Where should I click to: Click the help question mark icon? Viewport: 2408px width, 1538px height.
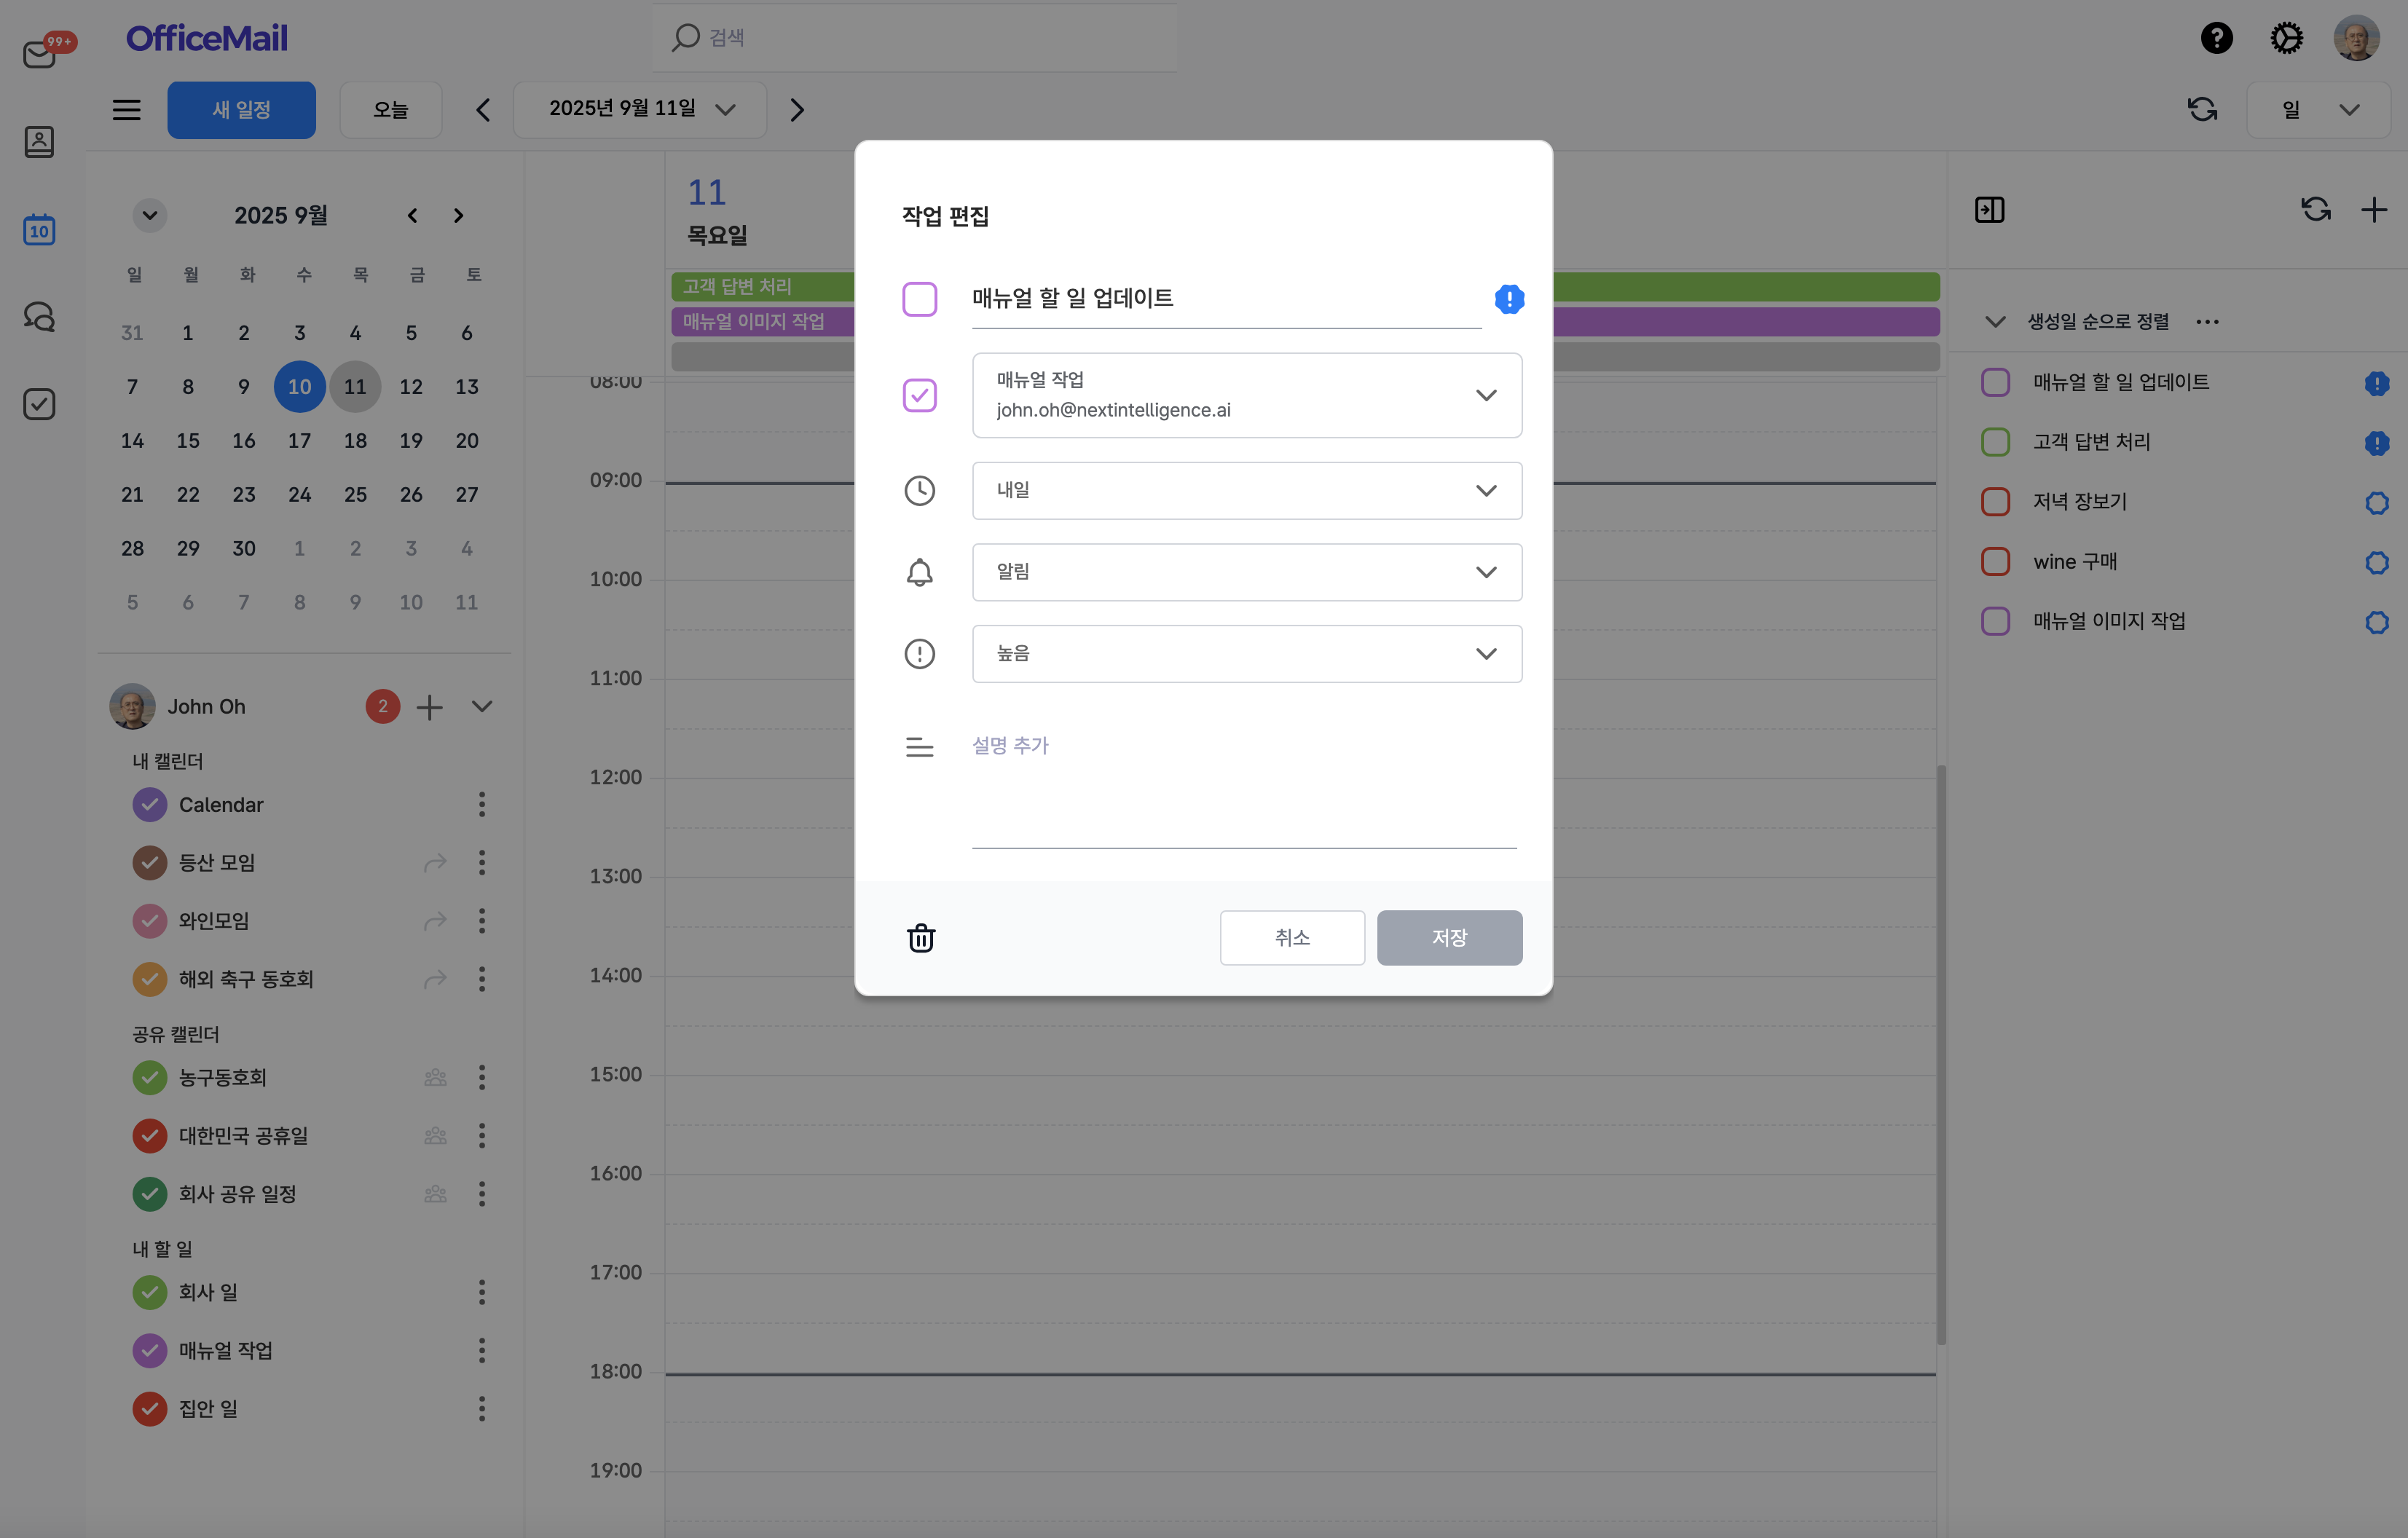point(2216,38)
